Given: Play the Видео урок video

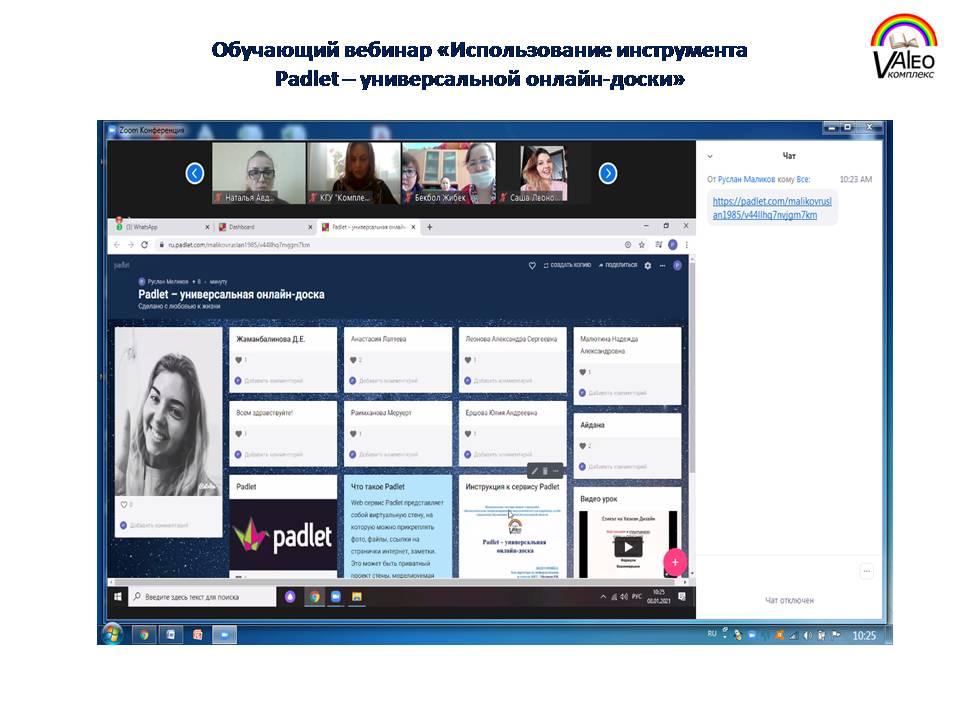Looking at the screenshot, I should pyautogui.click(x=628, y=547).
